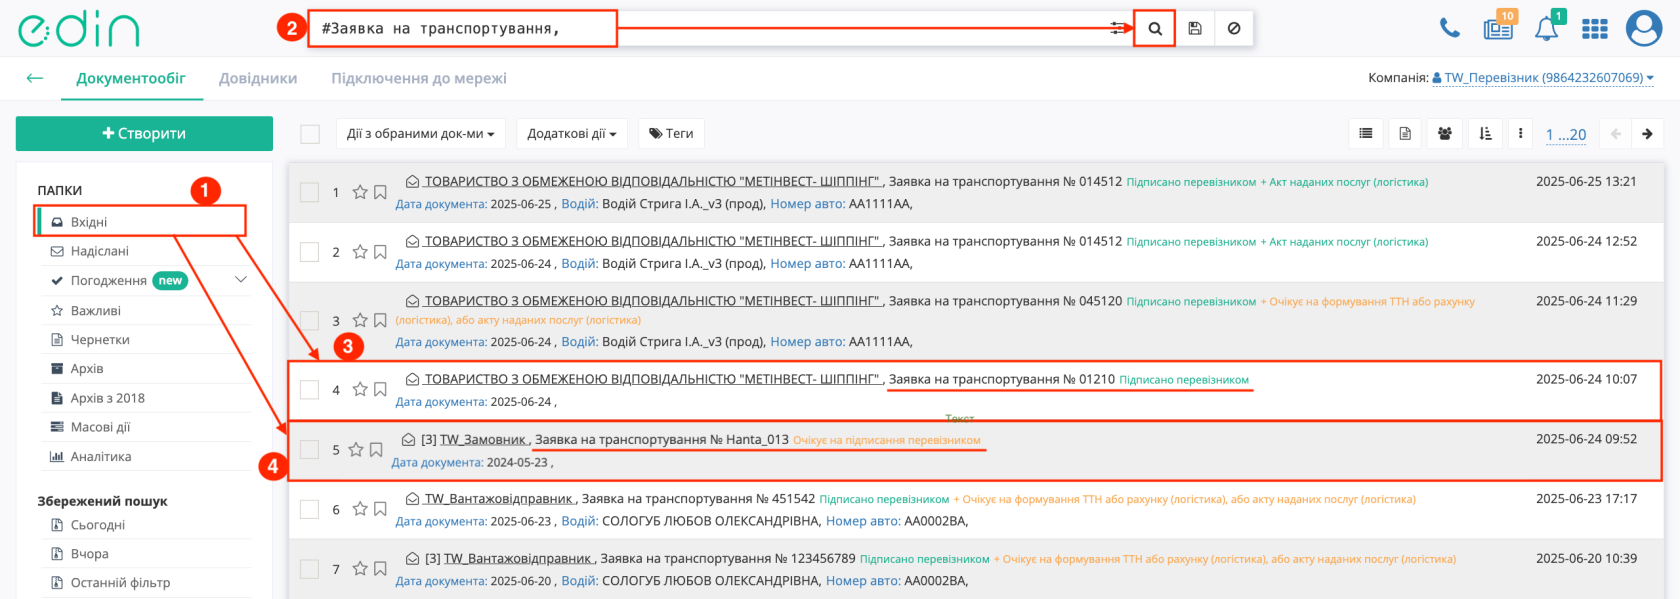Open the 'Підключення до мережі' tab
Viewport: 1680px width, 599px height.
click(418, 78)
